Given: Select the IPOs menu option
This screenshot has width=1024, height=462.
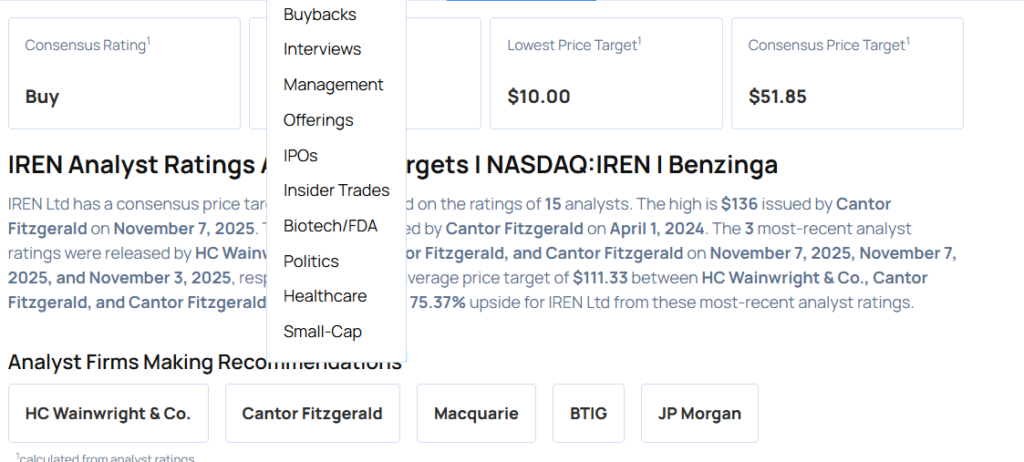Looking at the screenshot, I should pyautogui.click(x=300, y=155).
